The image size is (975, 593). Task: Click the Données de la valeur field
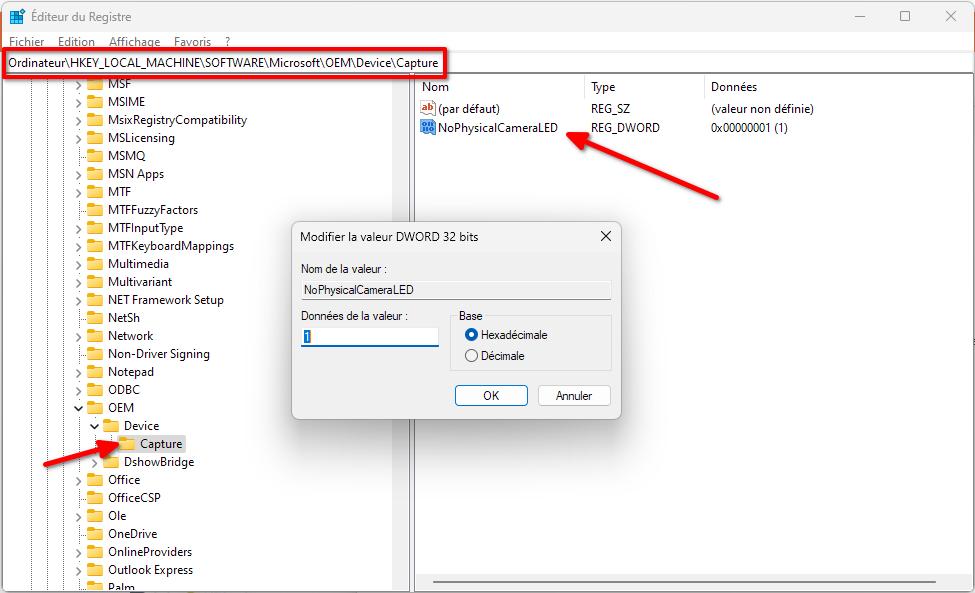[x=370, y=336]
